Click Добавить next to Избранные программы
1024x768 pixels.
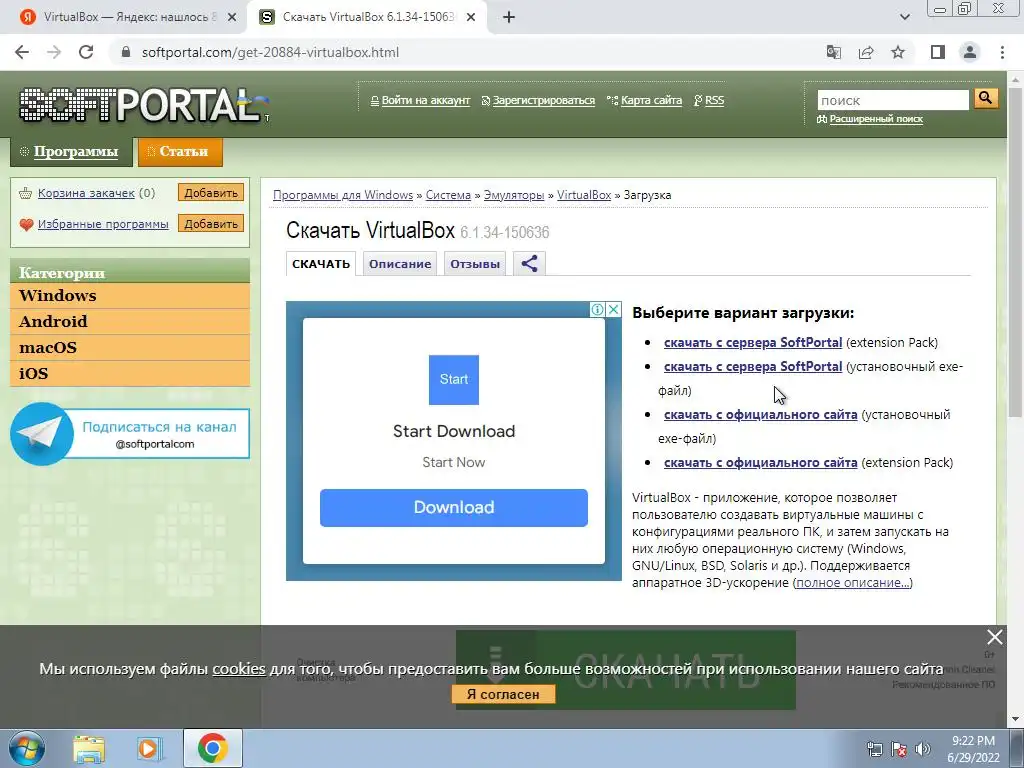[x=210, y=223]
